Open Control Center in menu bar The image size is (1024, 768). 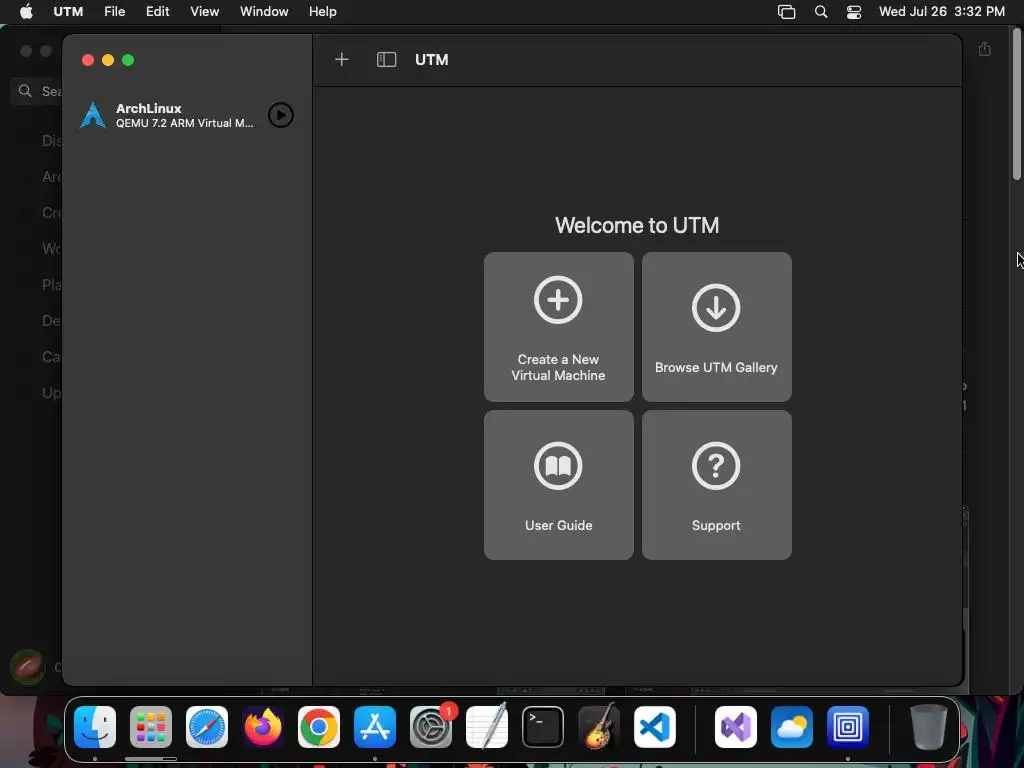point(854,12)
